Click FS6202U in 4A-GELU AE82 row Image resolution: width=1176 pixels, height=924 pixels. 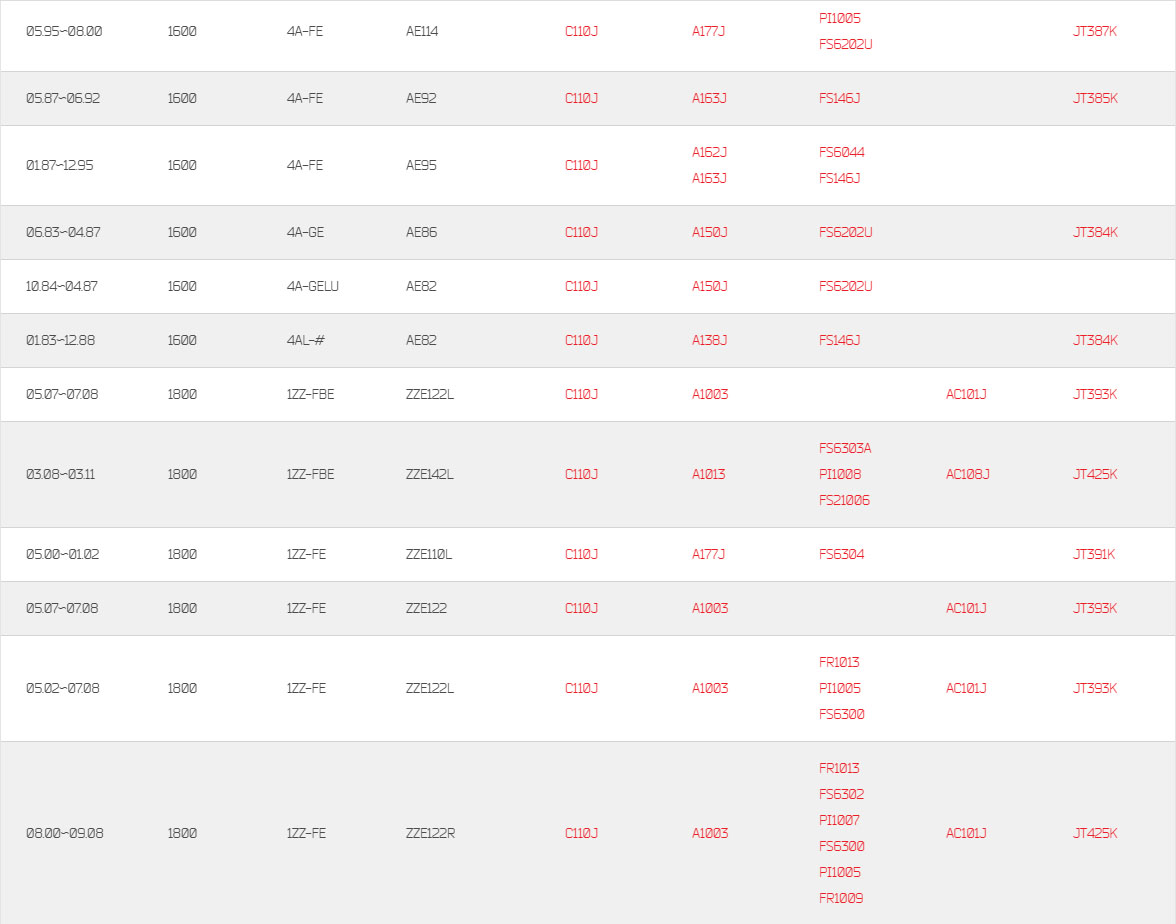[845, 286]
